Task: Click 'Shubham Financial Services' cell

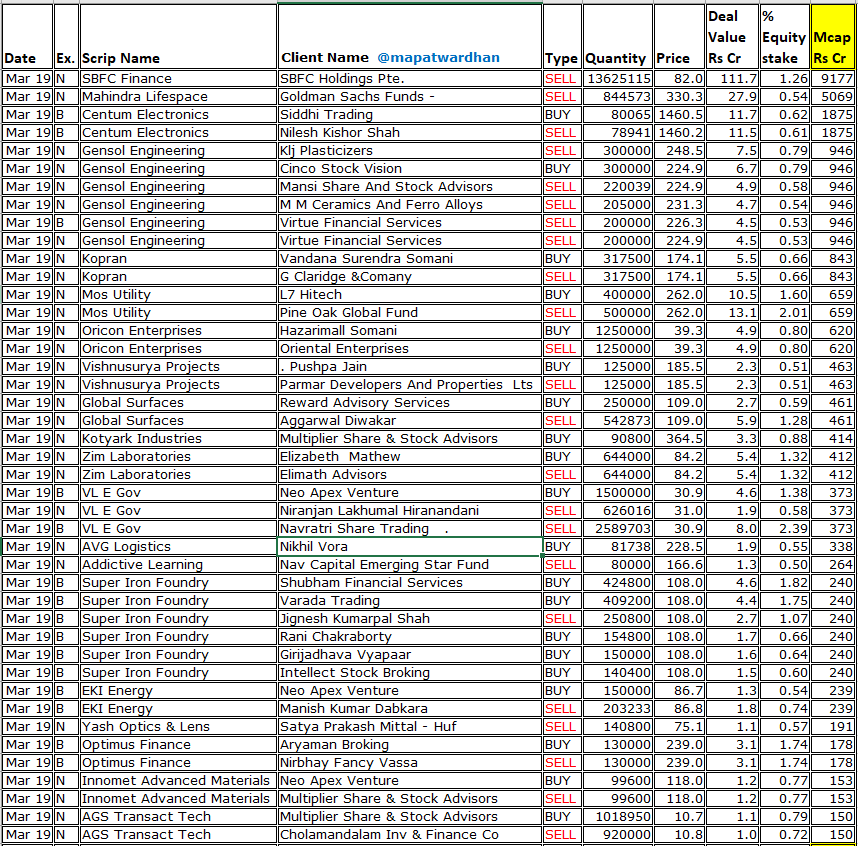Action: (x=410, y=583)
